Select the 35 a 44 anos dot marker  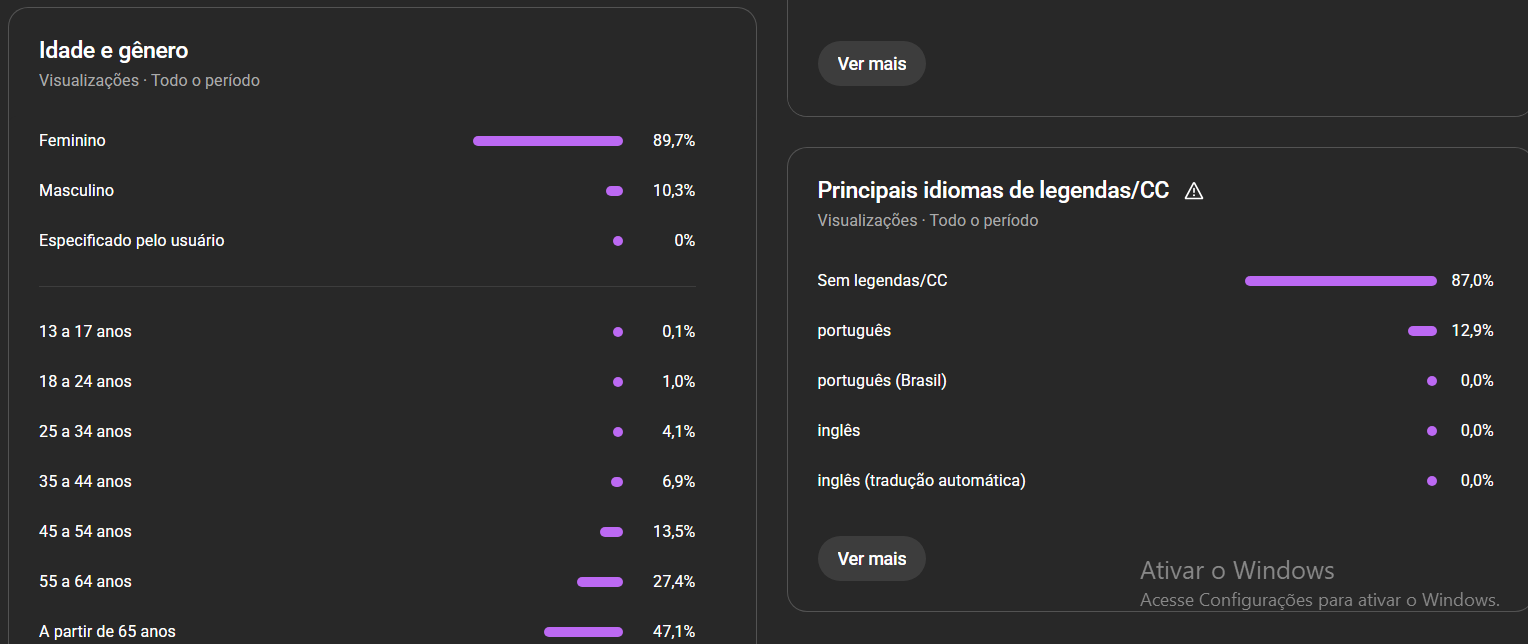pyautogui.click(x=617, y=482)
